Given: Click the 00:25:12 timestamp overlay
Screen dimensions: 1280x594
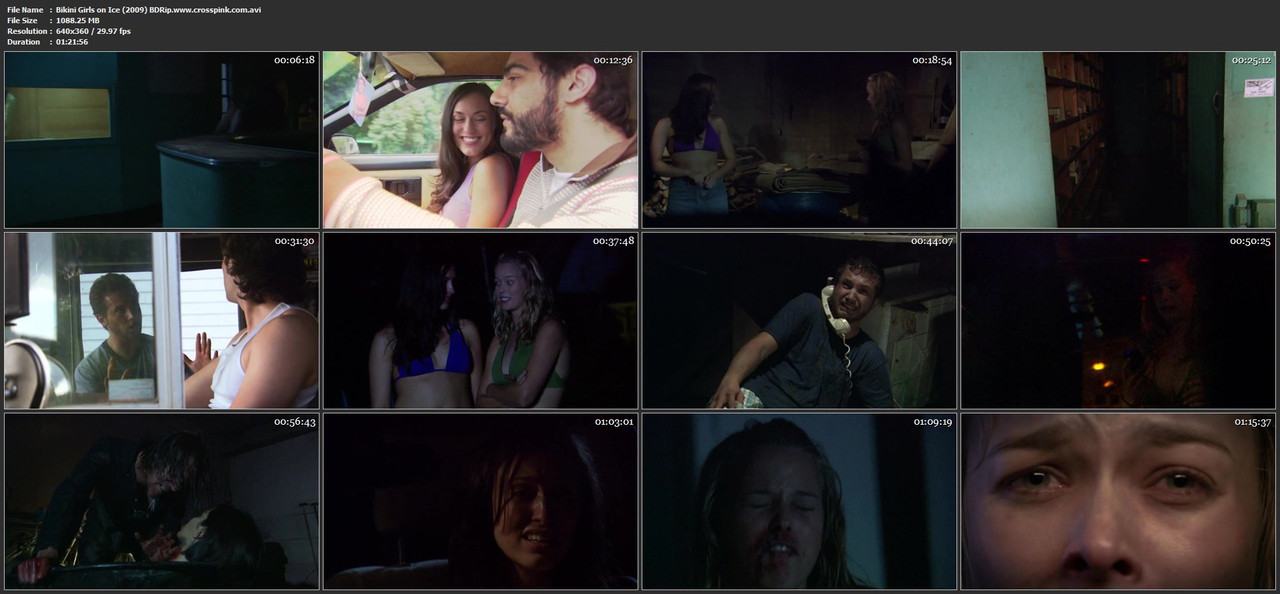Looking at the screenshot, I should click(1251, 61).
